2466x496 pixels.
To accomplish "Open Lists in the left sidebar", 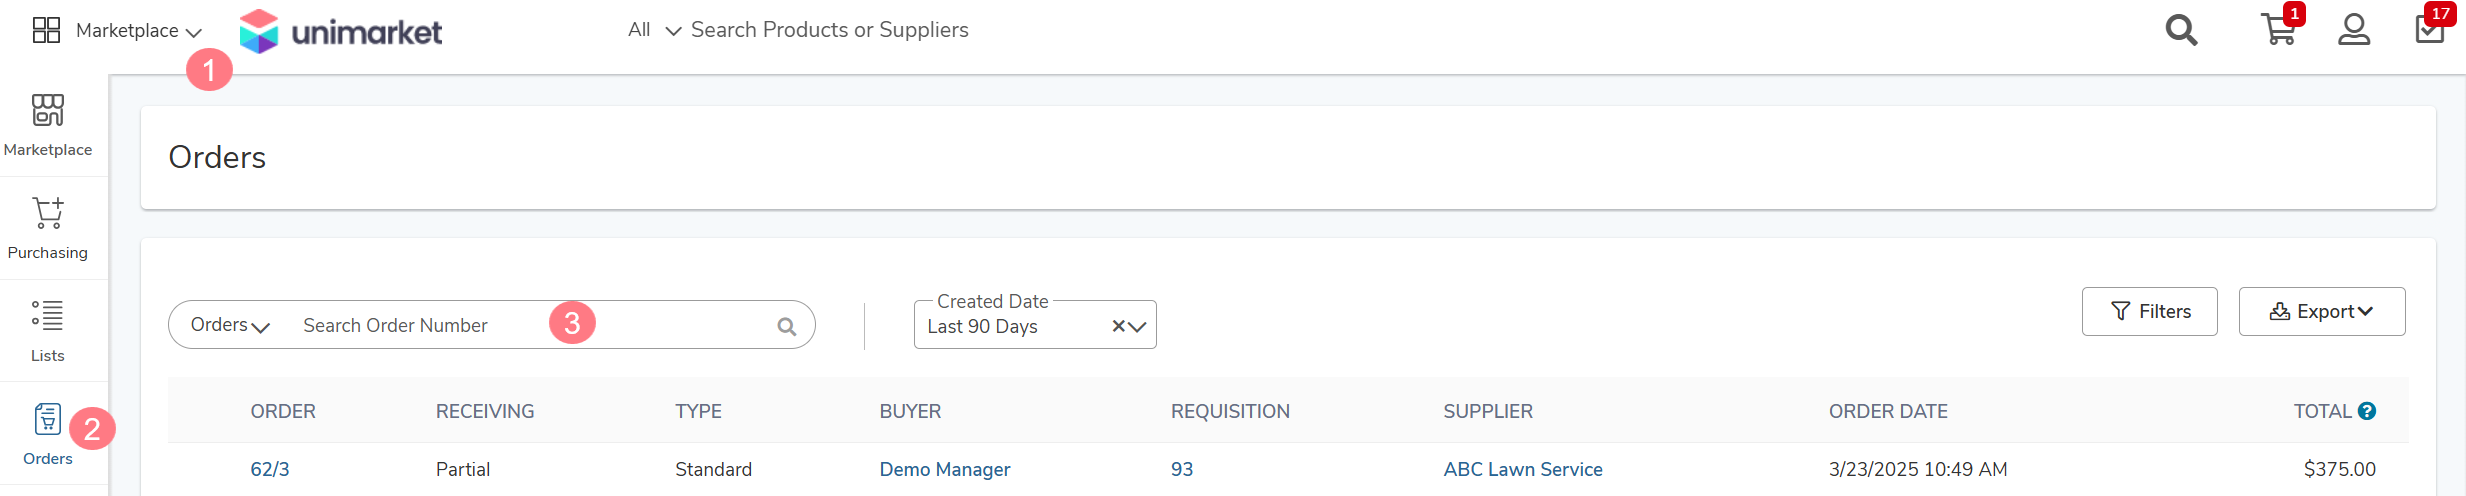I will tap(48, 332).
